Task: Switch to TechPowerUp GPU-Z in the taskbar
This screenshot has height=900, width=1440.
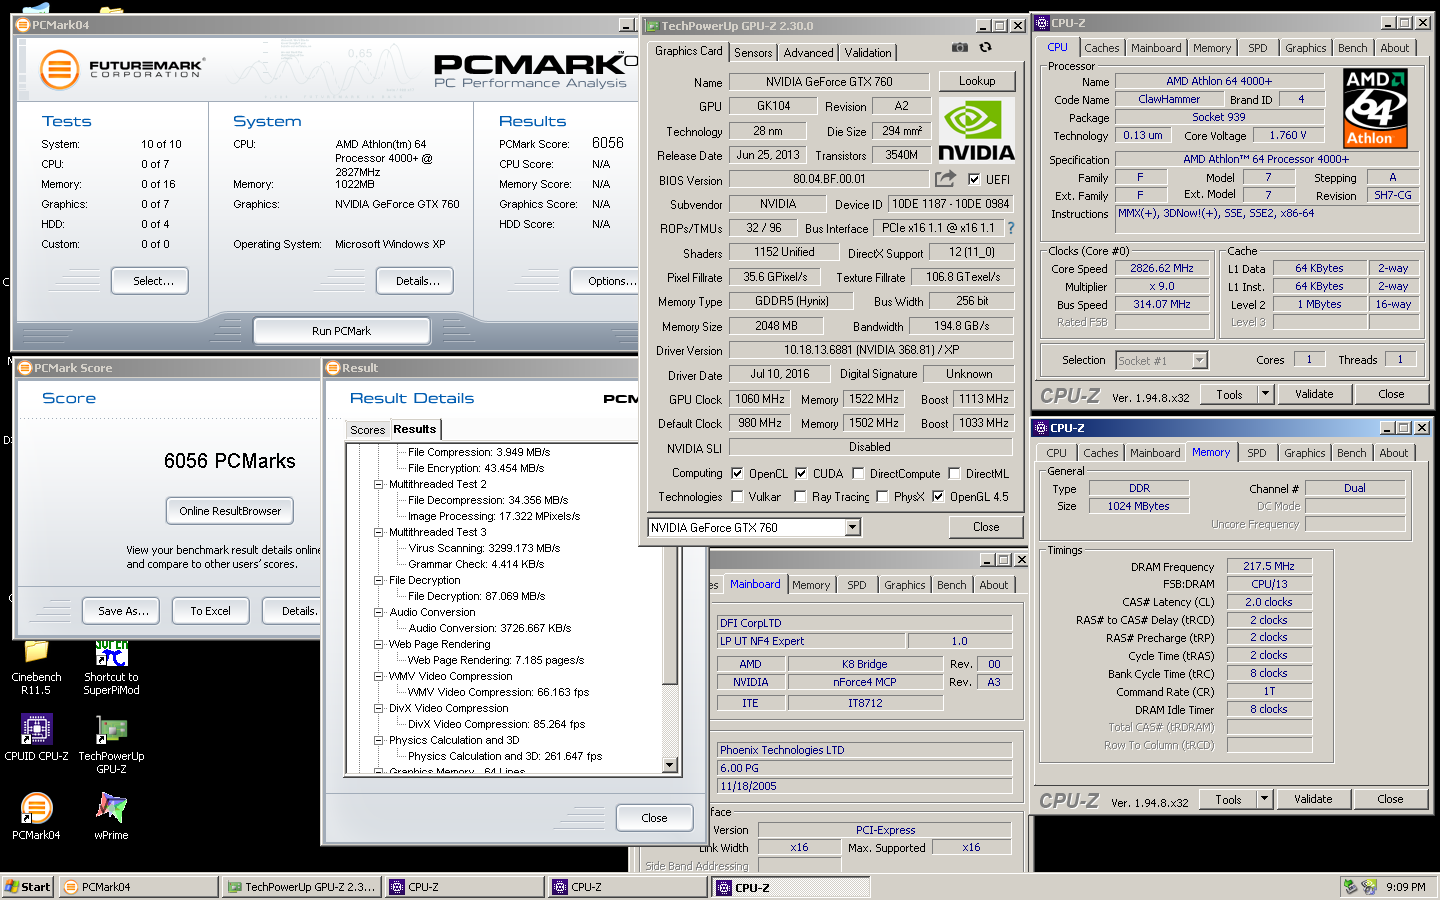Action: (x=301, y=887)
